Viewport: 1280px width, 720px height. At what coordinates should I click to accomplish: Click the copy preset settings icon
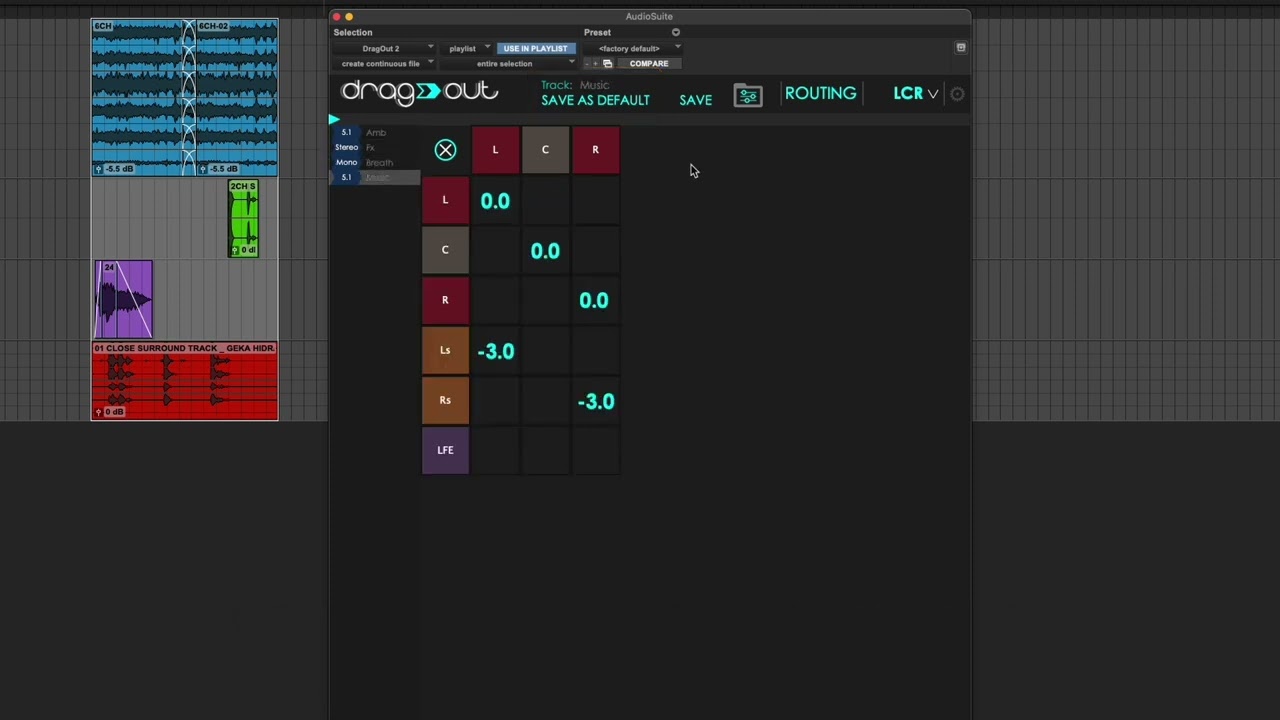pyautogui.click(x=607, y=63)
